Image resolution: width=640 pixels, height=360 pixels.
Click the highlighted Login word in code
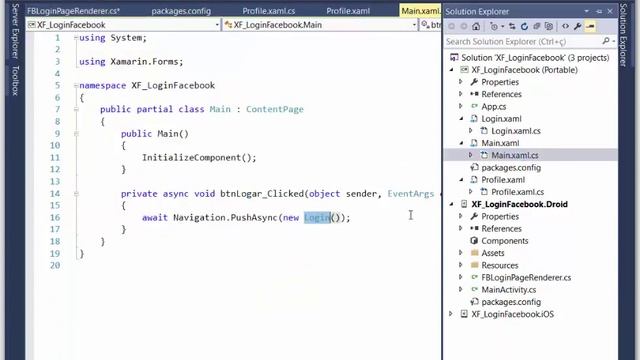317,218
